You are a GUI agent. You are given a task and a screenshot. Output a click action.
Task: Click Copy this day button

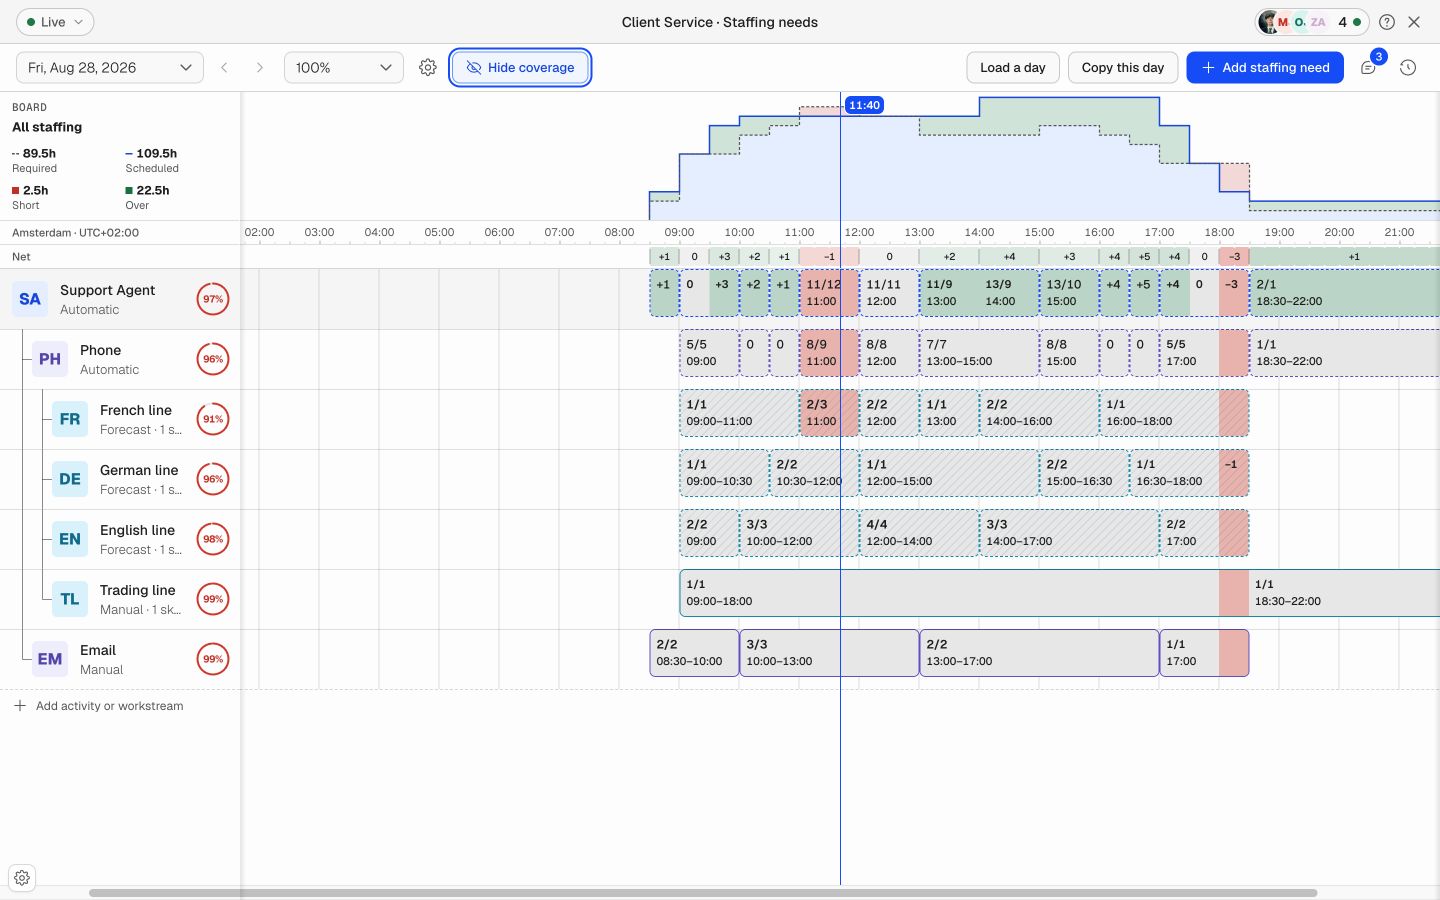coord(1123,67)
